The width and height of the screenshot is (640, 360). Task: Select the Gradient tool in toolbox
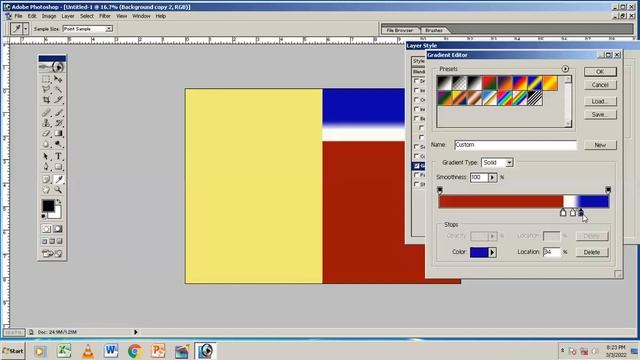[x=58, y=133]
